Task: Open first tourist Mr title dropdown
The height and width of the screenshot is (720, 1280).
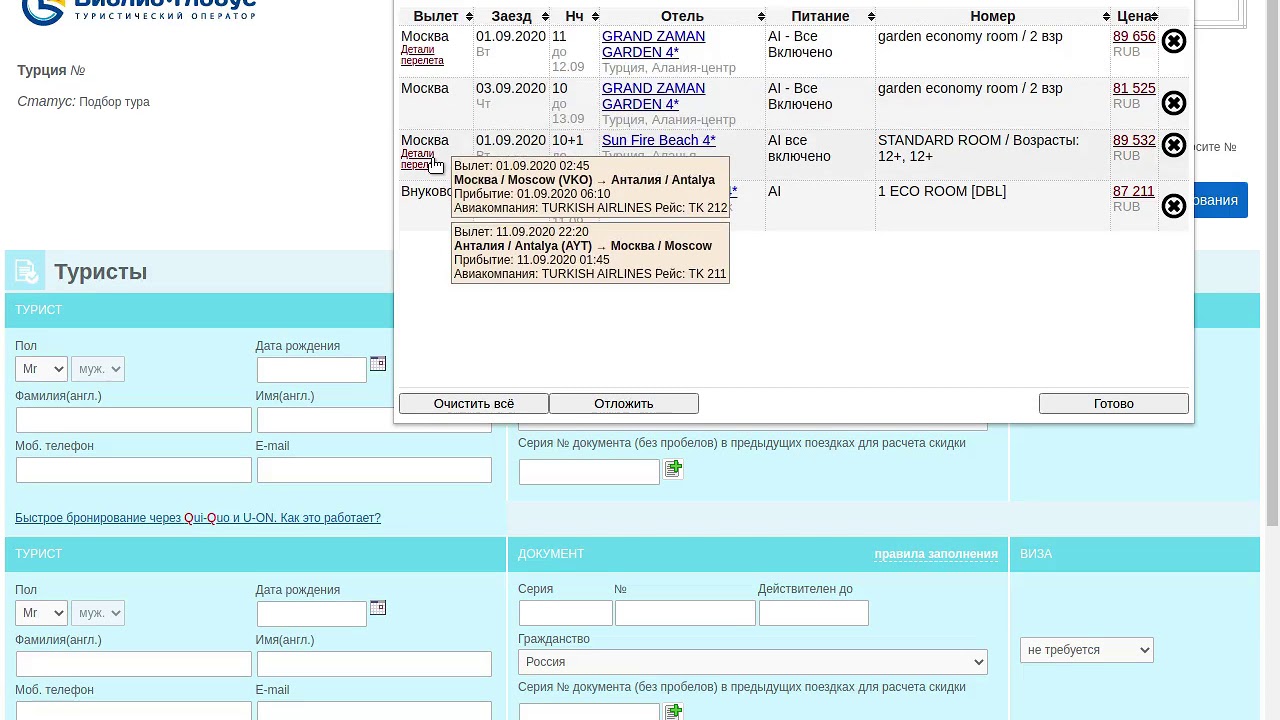Action: pyautogui.click(x=41, y=369)
